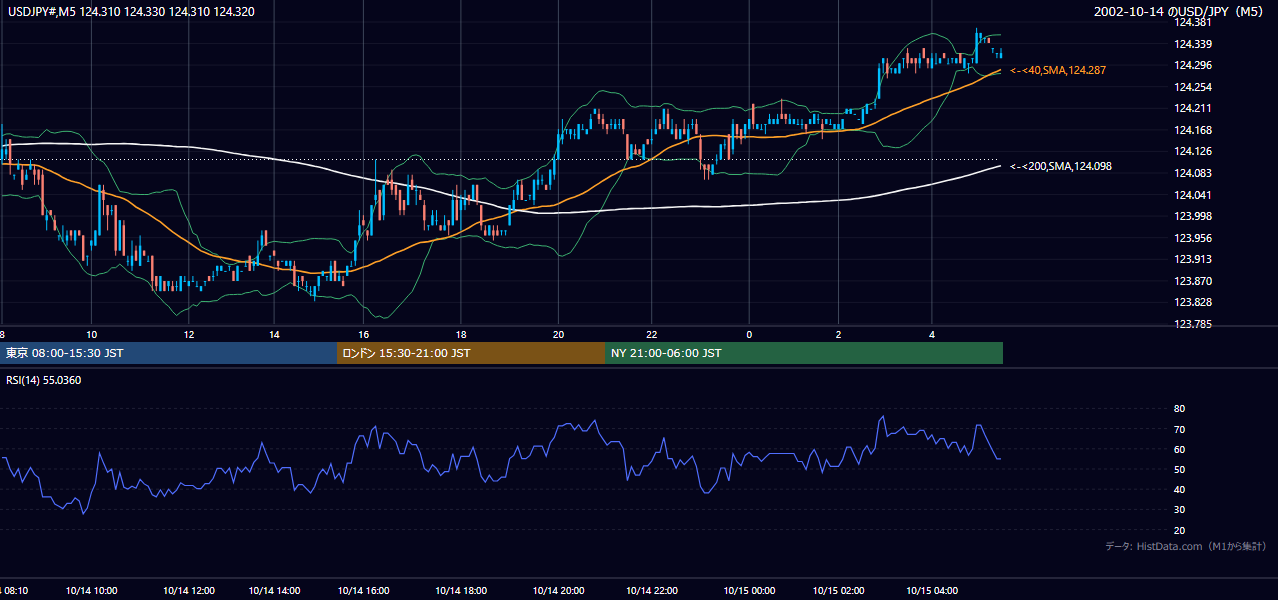Click the 10/14 20:00 date label

click(x=559, y=591)
